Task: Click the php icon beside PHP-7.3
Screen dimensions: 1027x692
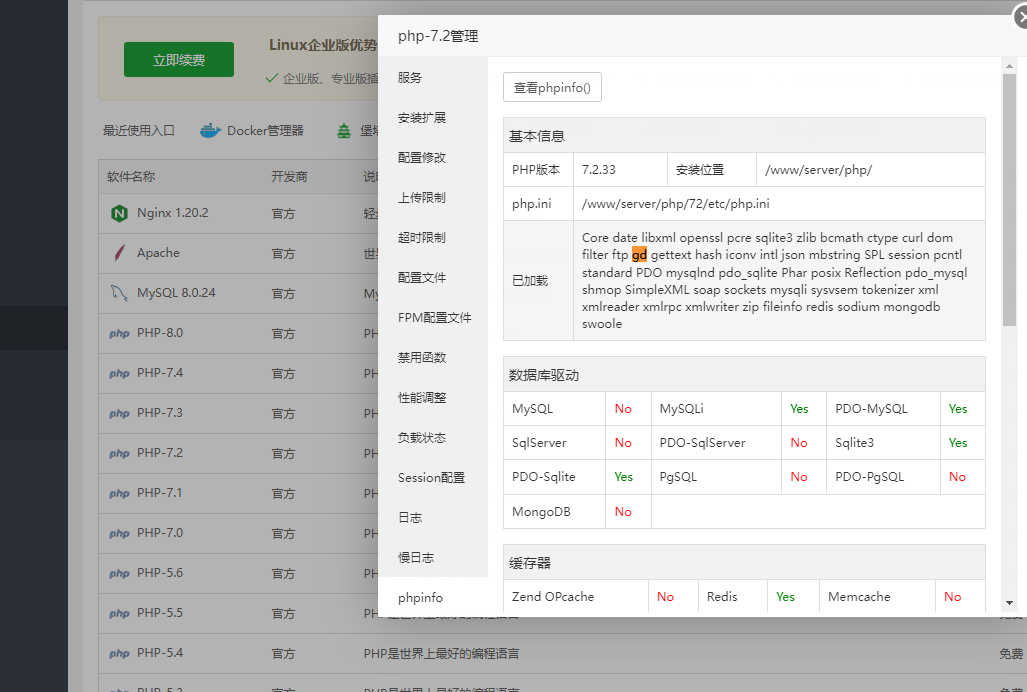Action: click(119, 413)
